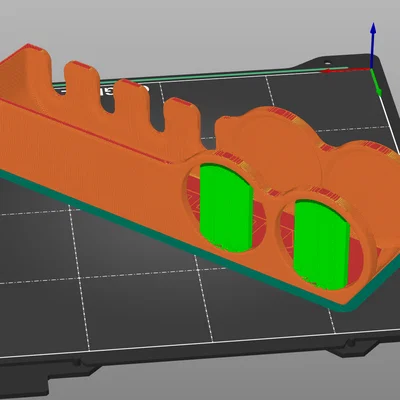Click the fourth, shortest comb tooth
400x400 pixels.
(182, 115)
